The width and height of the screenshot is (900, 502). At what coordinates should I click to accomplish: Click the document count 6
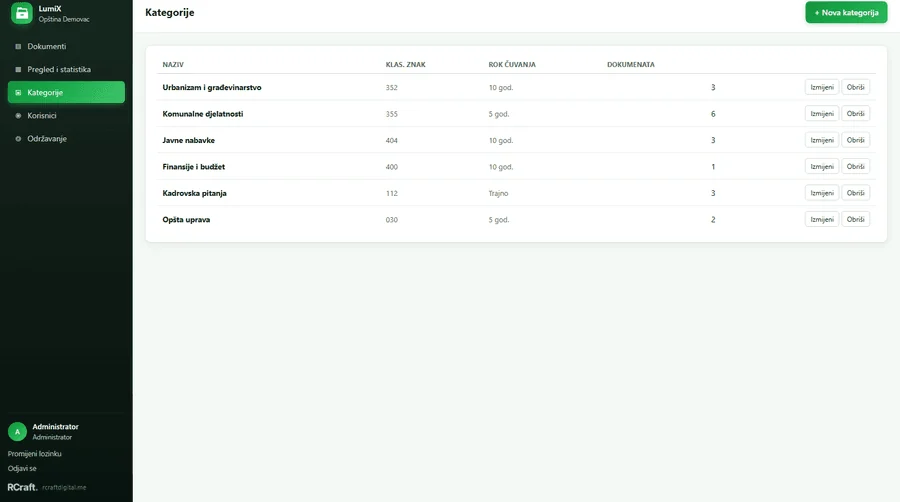click(713, 114)
